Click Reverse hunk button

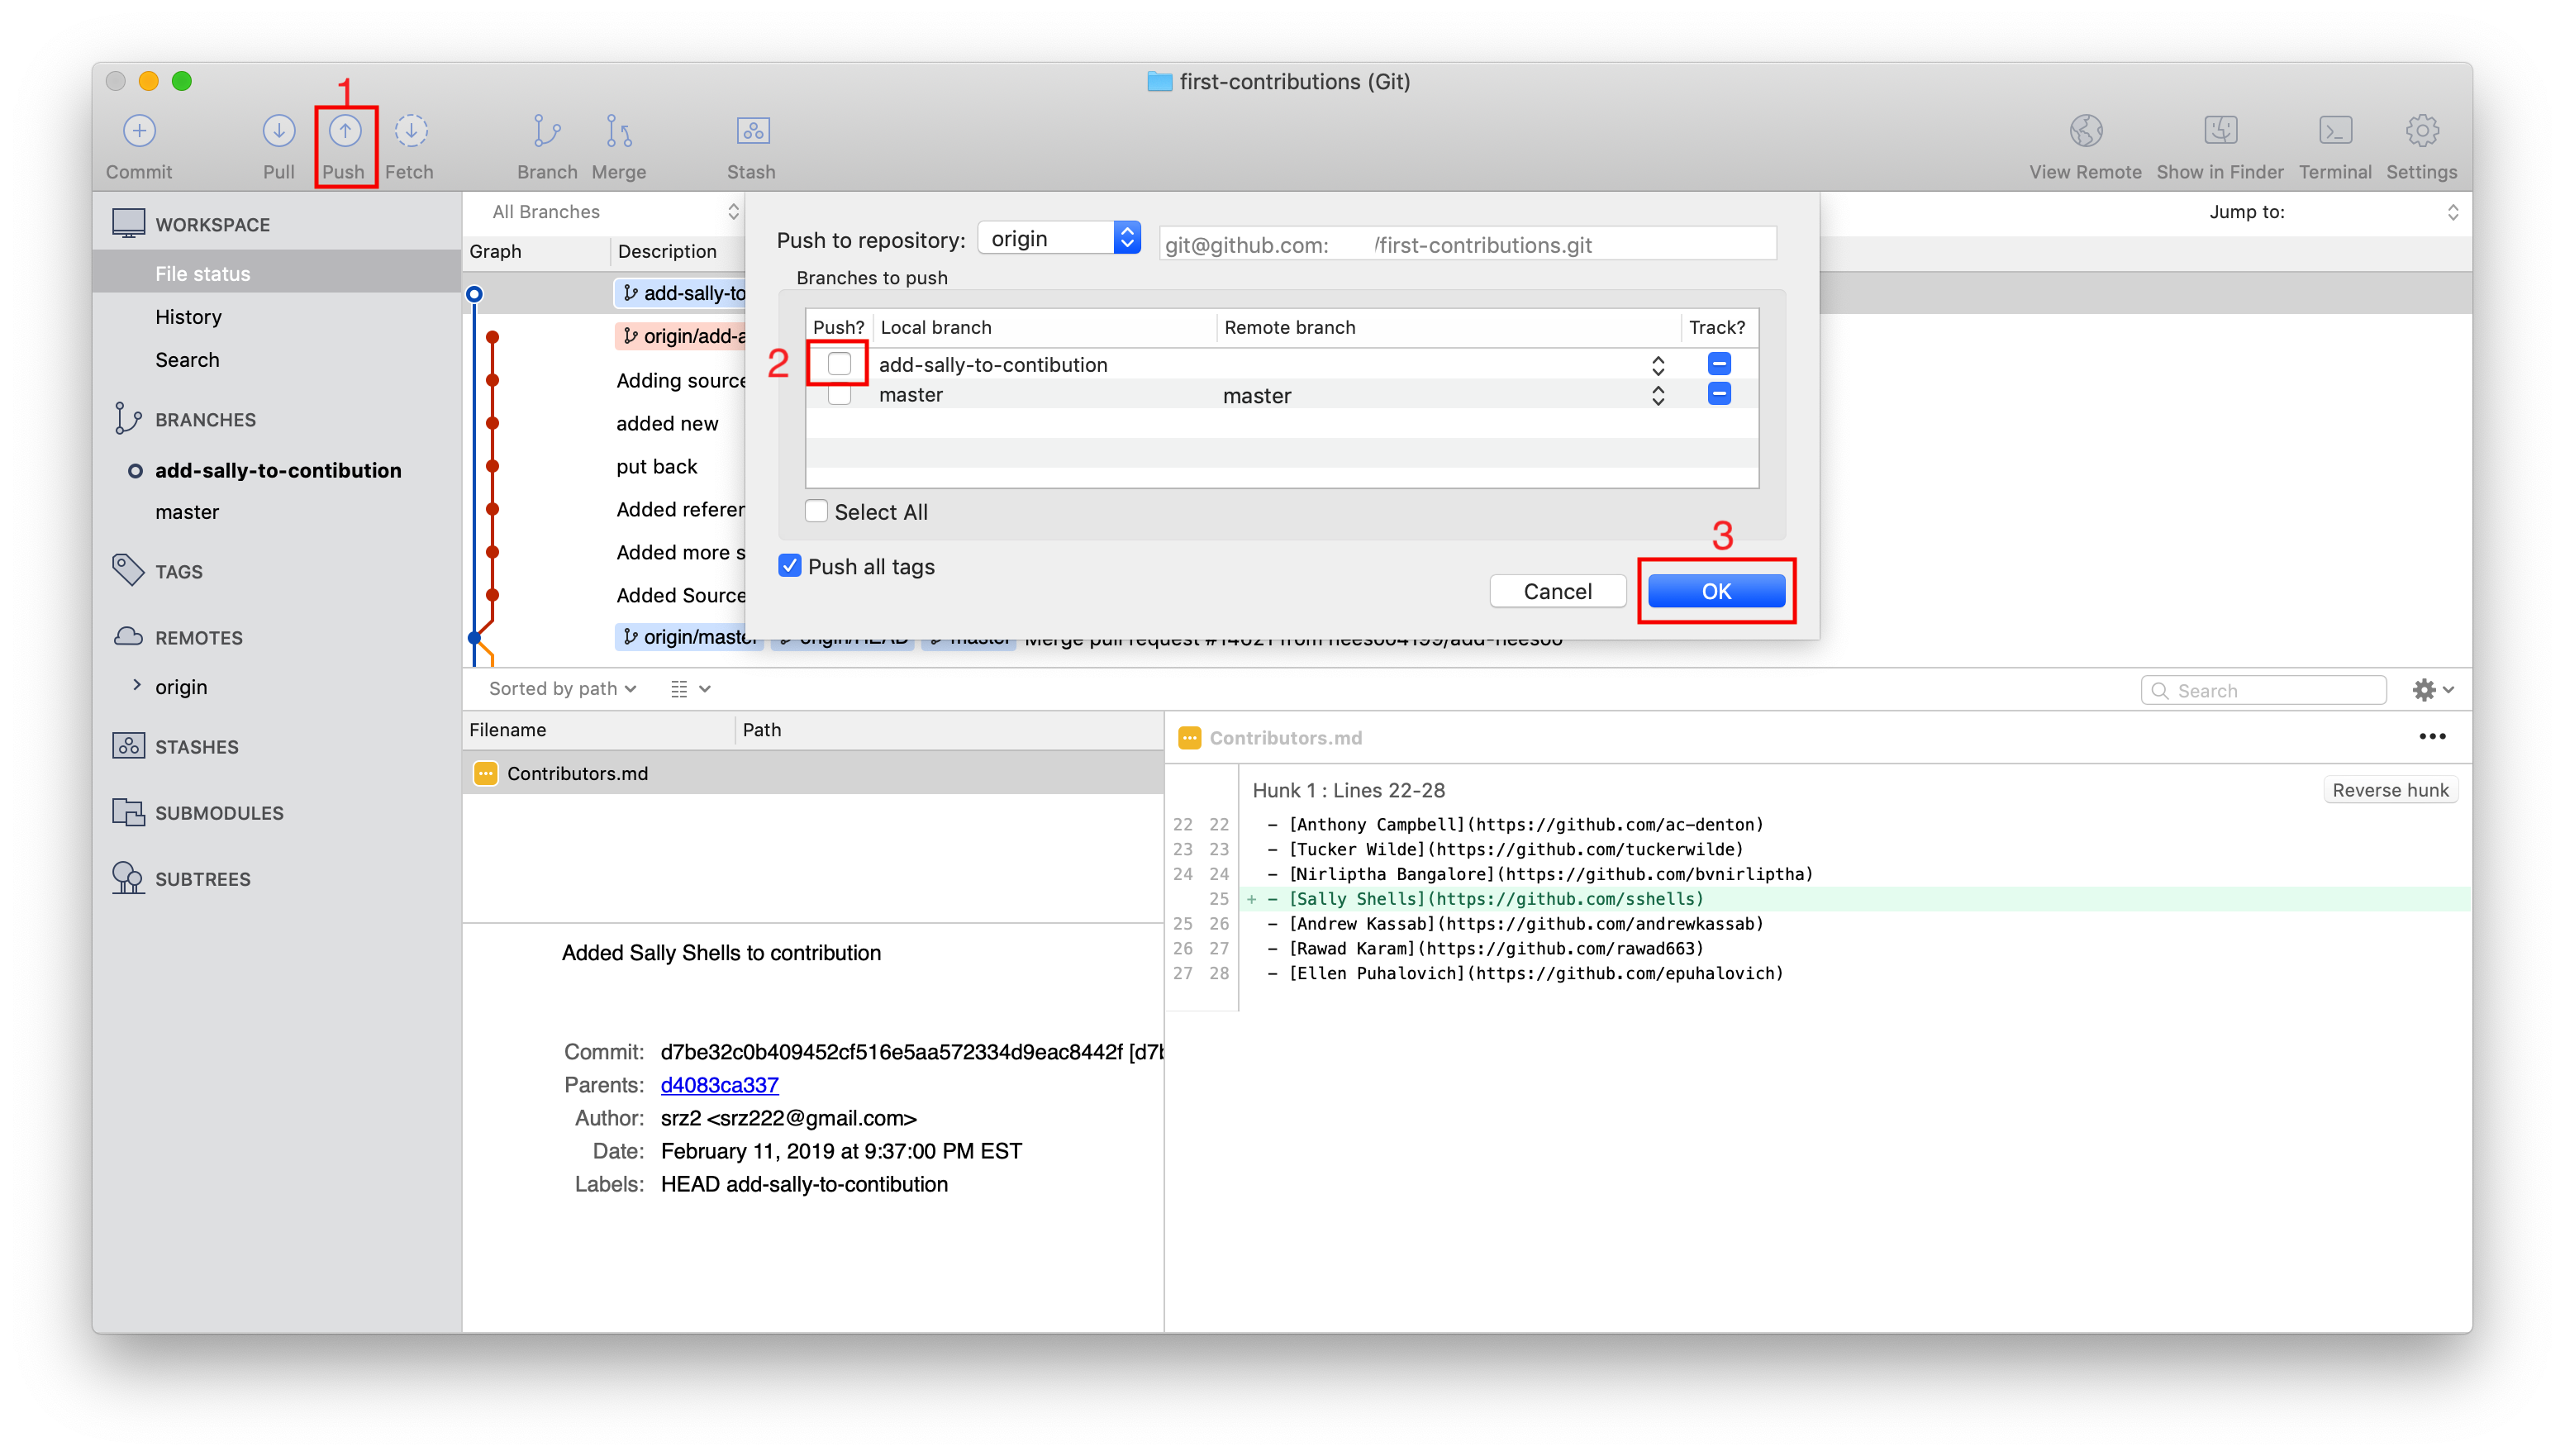[x=2389, y=790]
